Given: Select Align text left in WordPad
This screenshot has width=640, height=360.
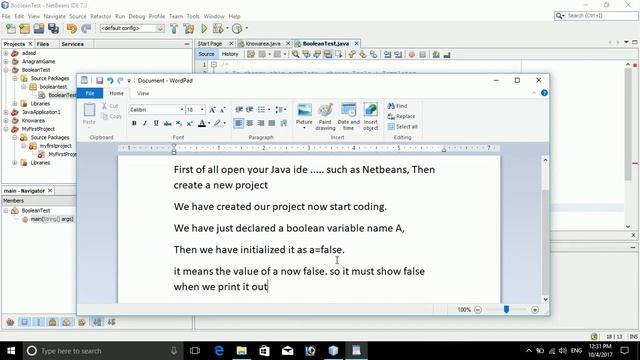Looking at the screenshot, I should click(238, 123).
